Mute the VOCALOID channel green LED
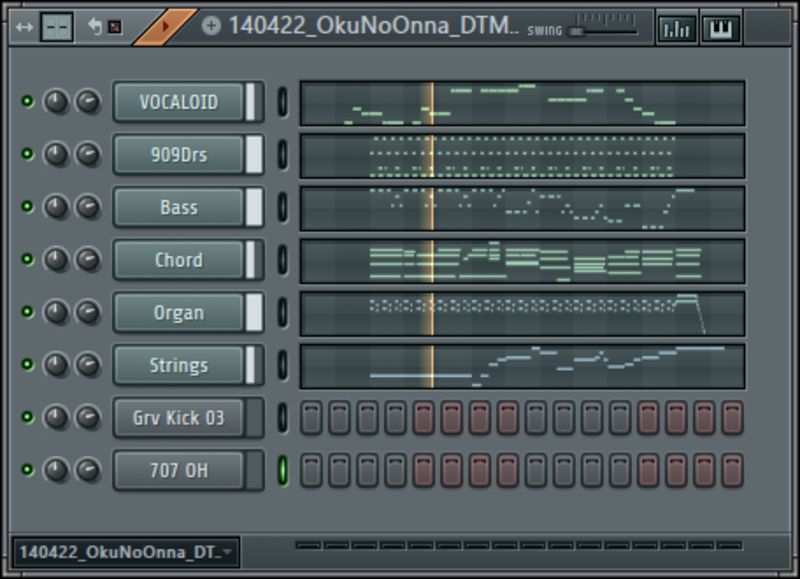 click(x=28, y=101)
